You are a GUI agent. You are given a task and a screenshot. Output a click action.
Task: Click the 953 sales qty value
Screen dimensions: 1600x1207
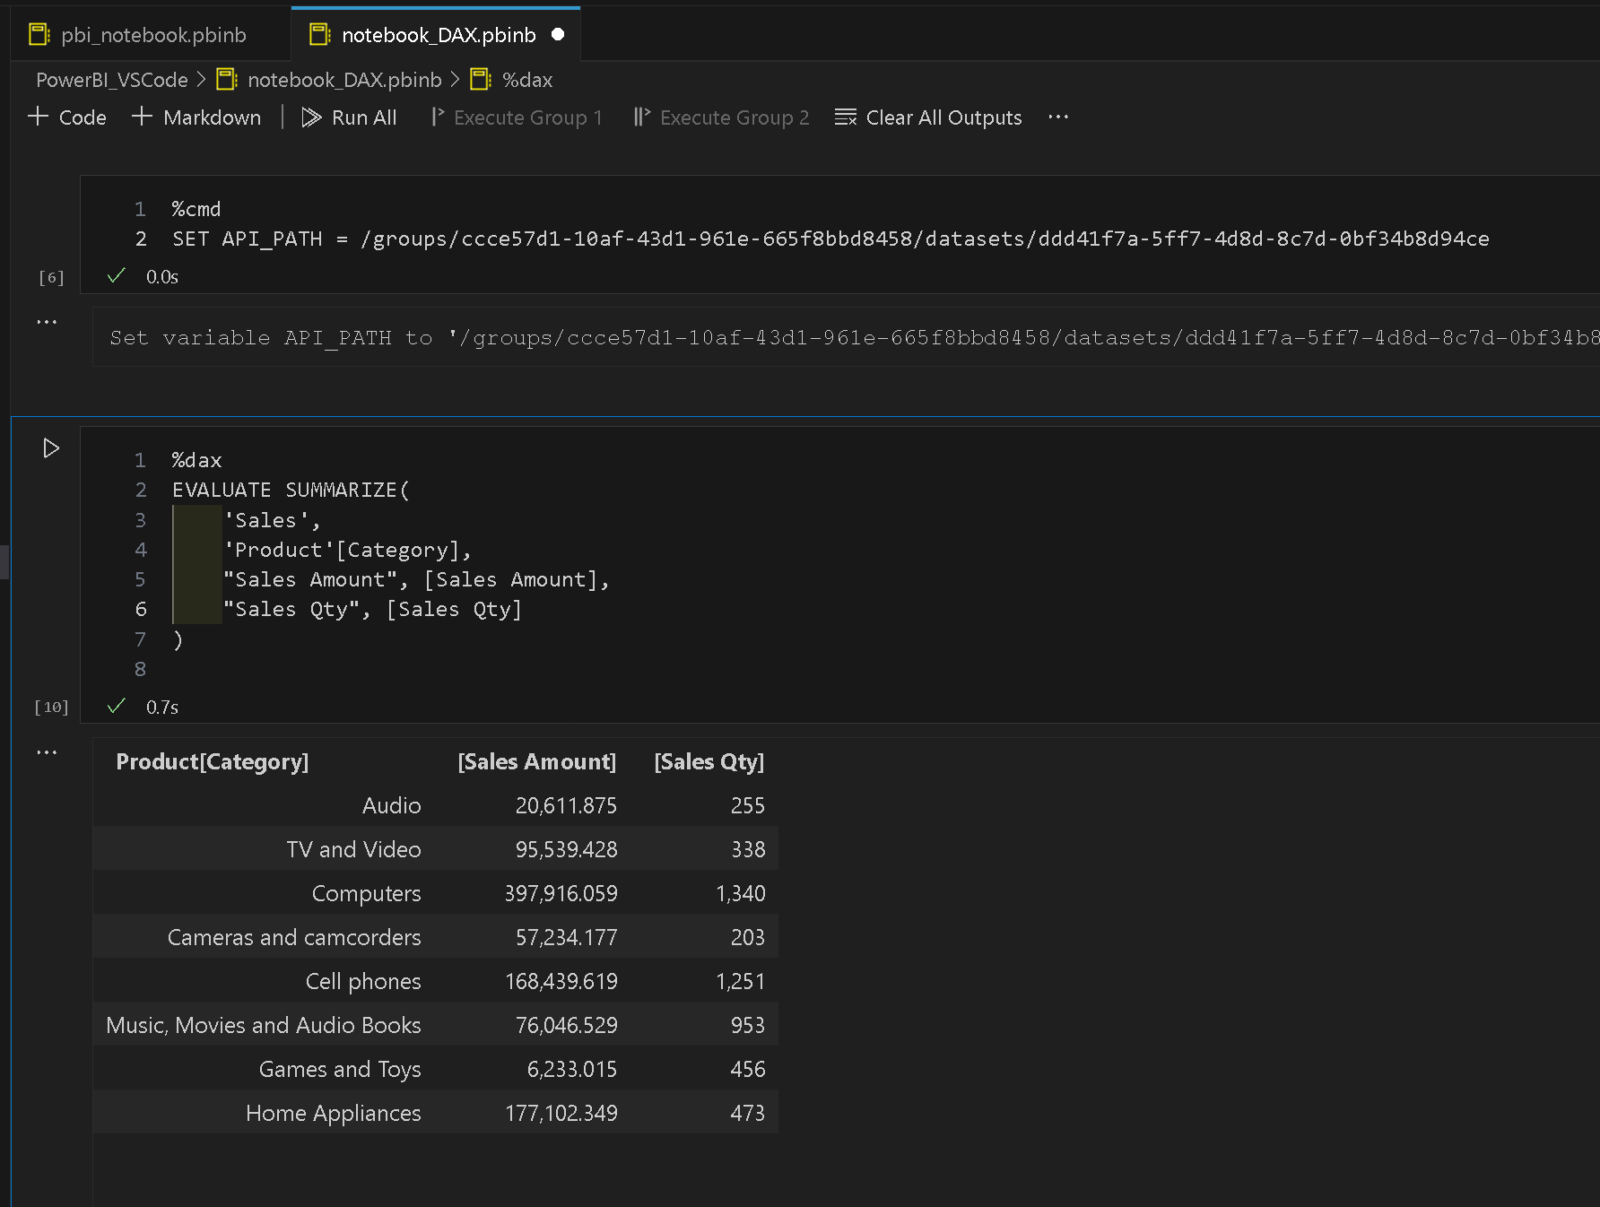(747, 1026)
